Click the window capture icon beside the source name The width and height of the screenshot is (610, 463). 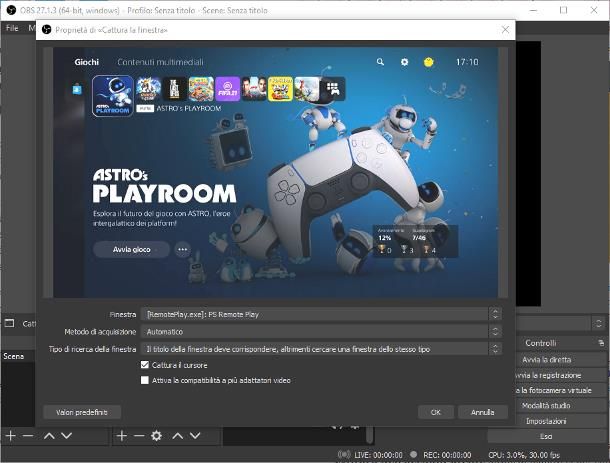(9, 323)
